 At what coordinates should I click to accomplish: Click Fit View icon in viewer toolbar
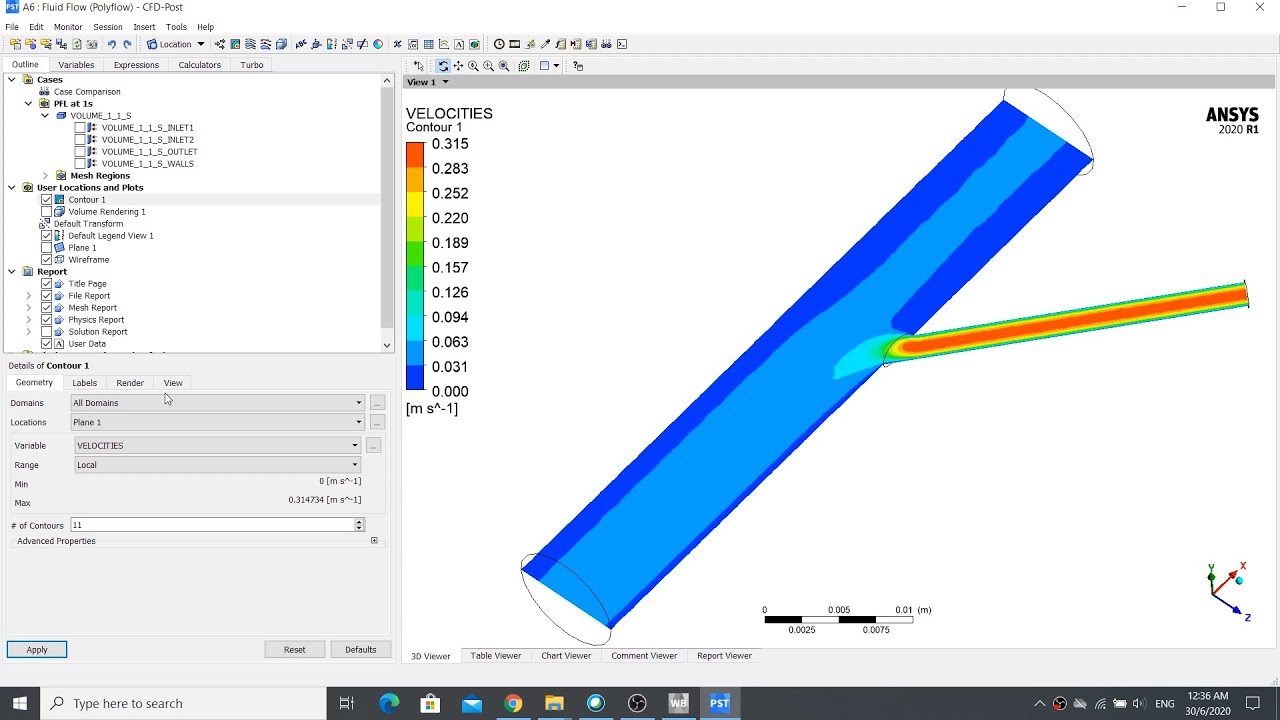(504, 66)
